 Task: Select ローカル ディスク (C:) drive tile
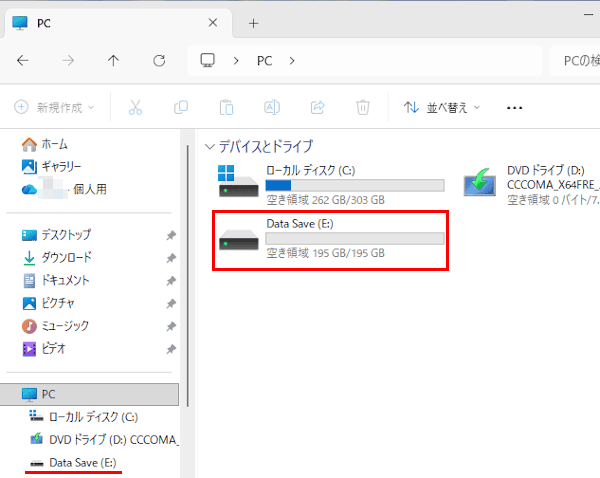(x=331, y=184)
